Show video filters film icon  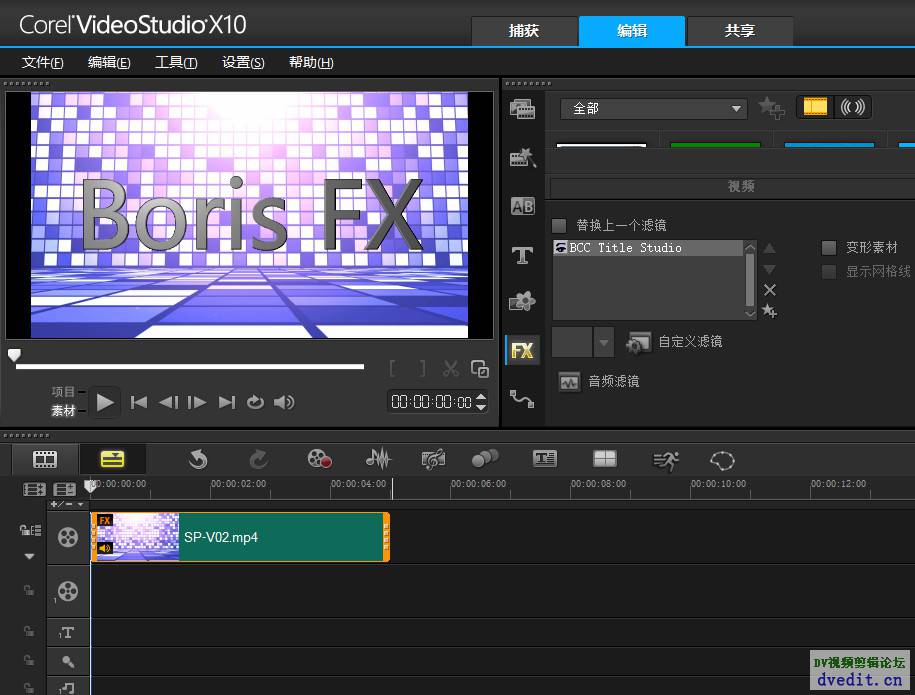point(815,107)
